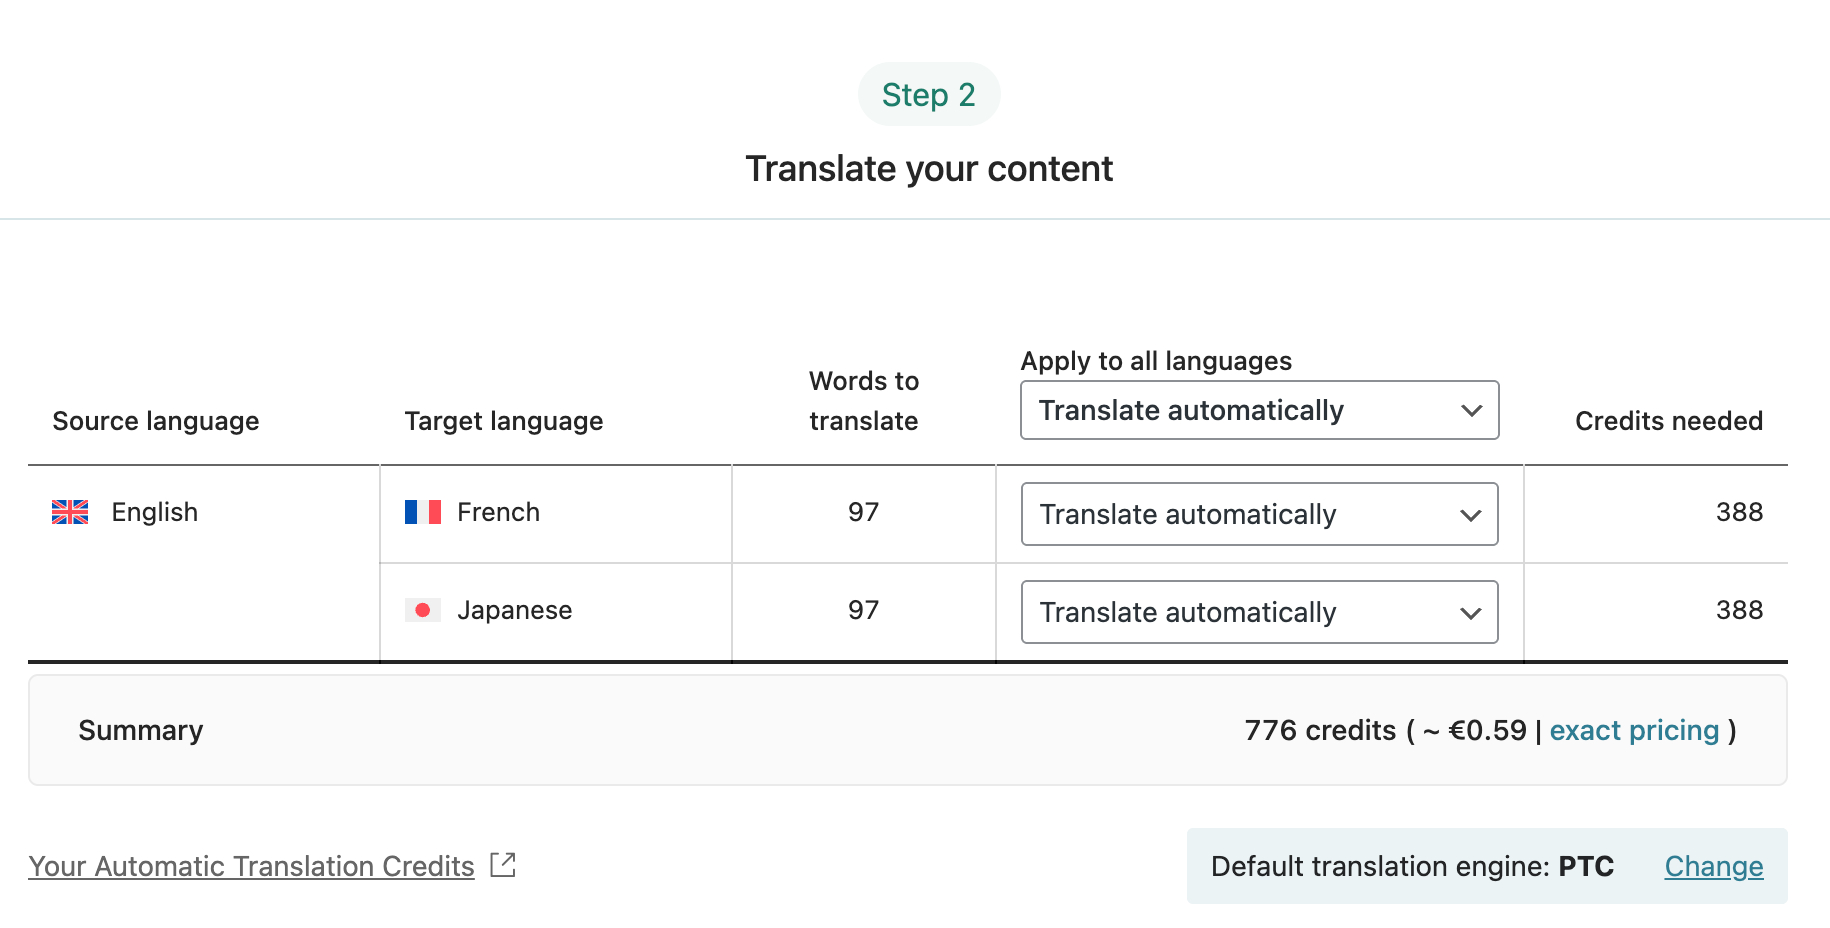Image resolution: width=1830 pixels, height=928 pixels.
Task: Click Change to switch translation engine
Action: tap(1713, 866)
